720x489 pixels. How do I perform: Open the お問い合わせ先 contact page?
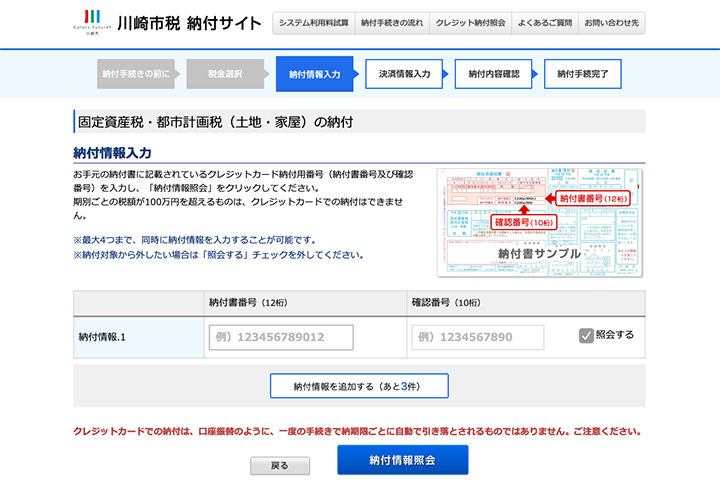coord(612,23)
